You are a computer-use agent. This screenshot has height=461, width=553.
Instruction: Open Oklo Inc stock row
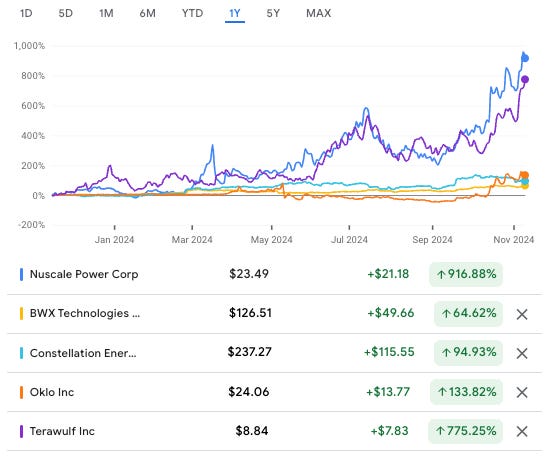tap(275, 392)
